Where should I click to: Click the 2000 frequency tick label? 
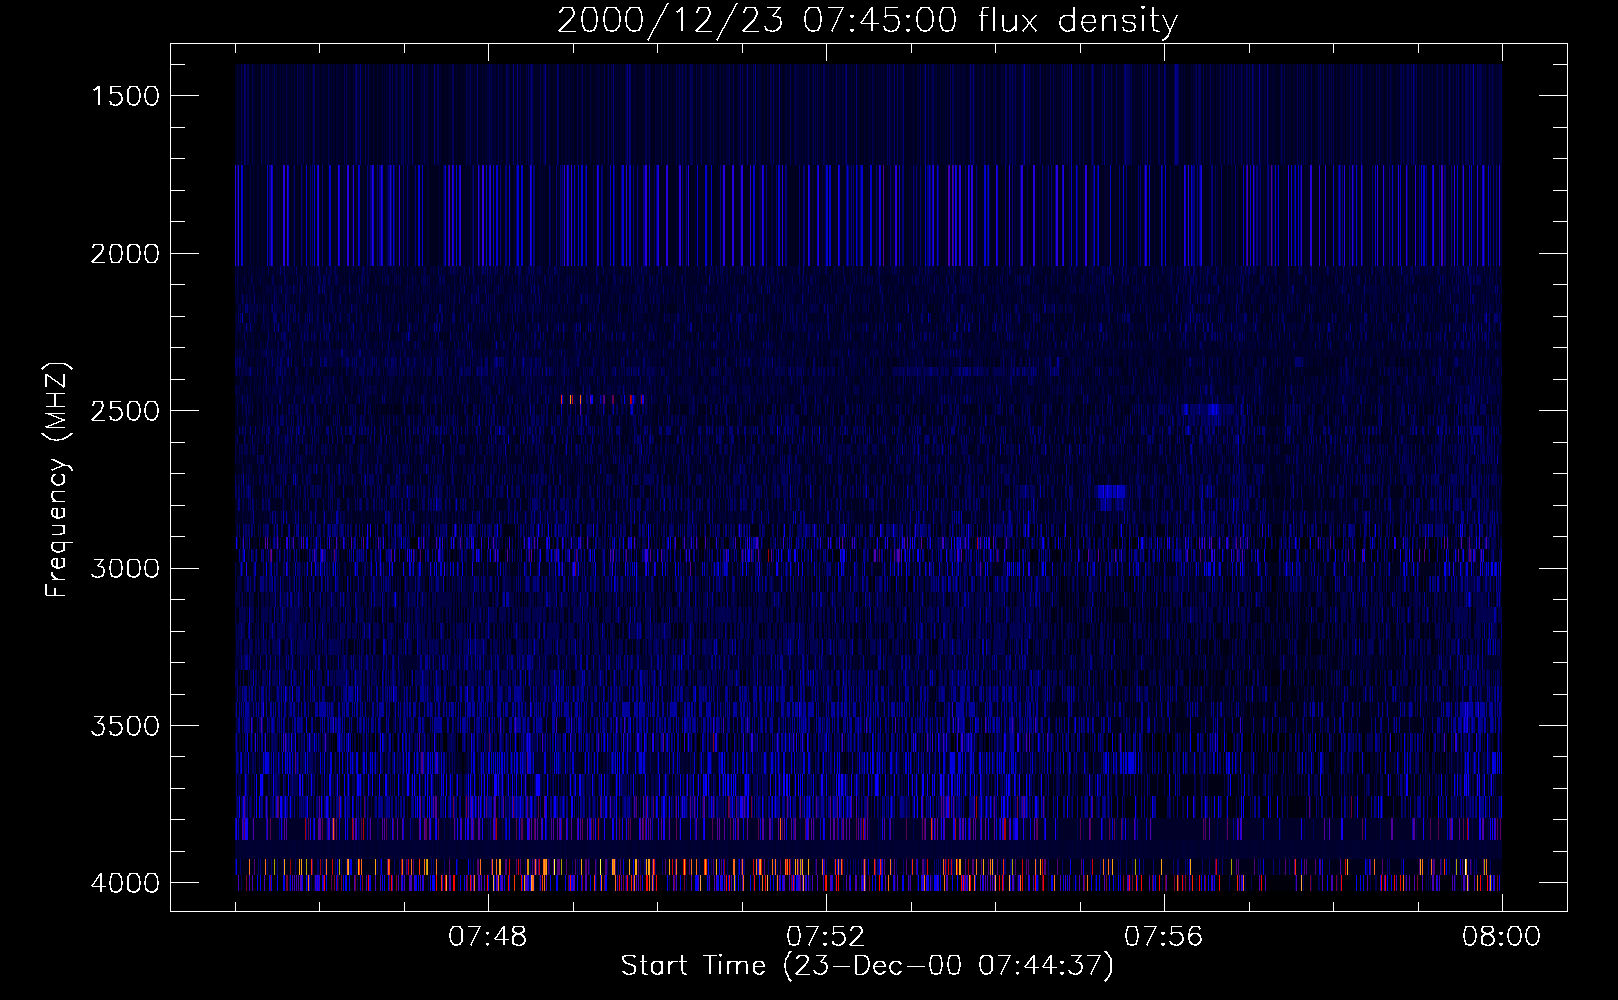pyautogui.click(x=125, y=254)
